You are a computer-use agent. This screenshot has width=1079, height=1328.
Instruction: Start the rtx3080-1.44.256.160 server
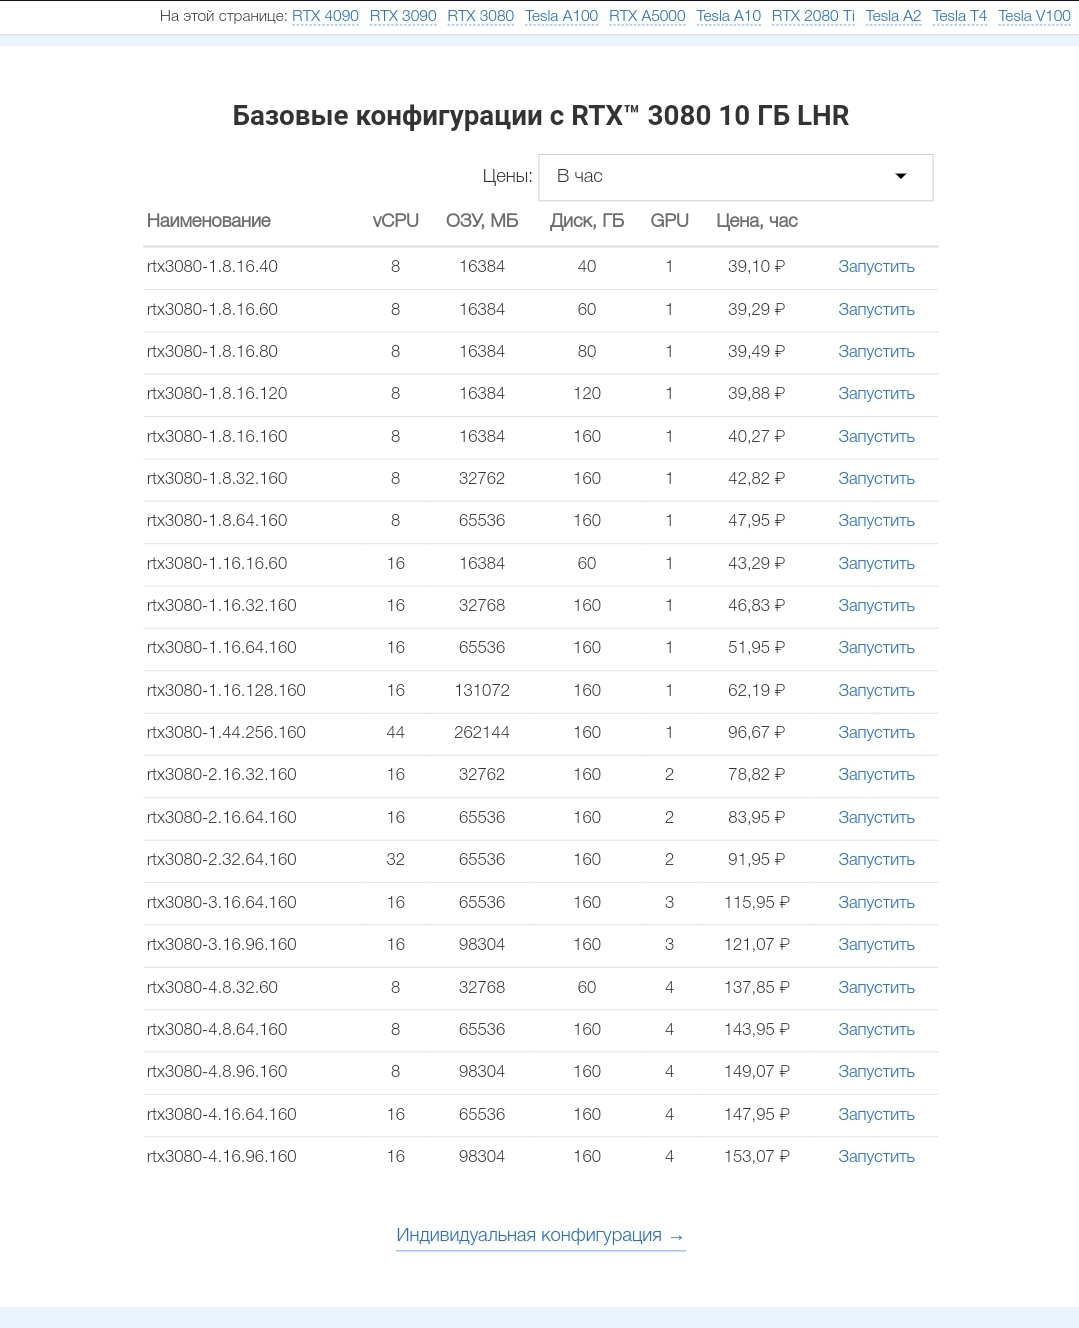[x=876, y=733]
